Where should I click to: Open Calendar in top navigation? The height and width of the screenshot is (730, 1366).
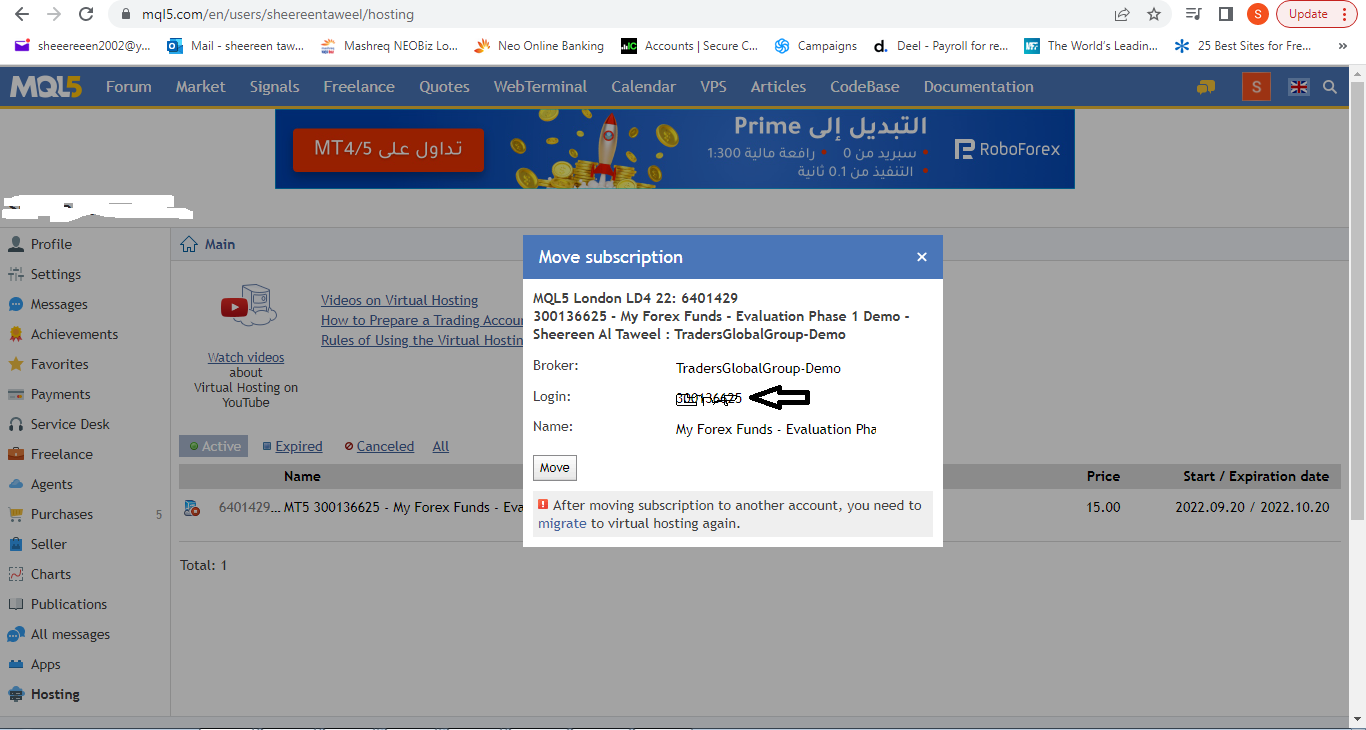644,87
